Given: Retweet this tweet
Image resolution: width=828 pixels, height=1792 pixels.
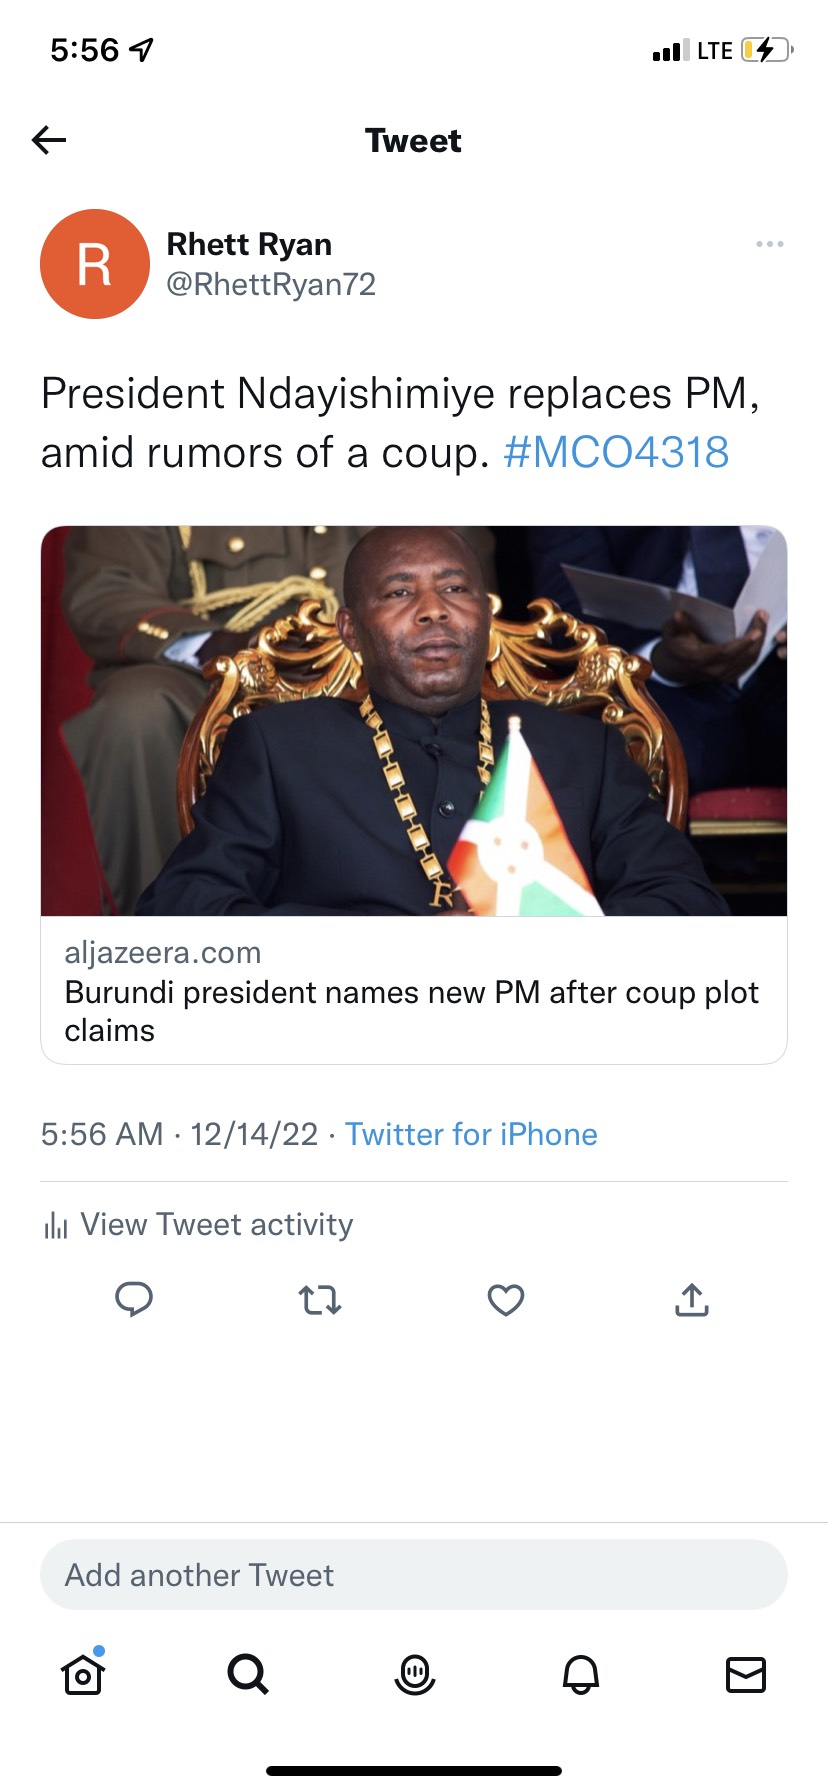Looking at the screenshot, I should click(320, 1299).
